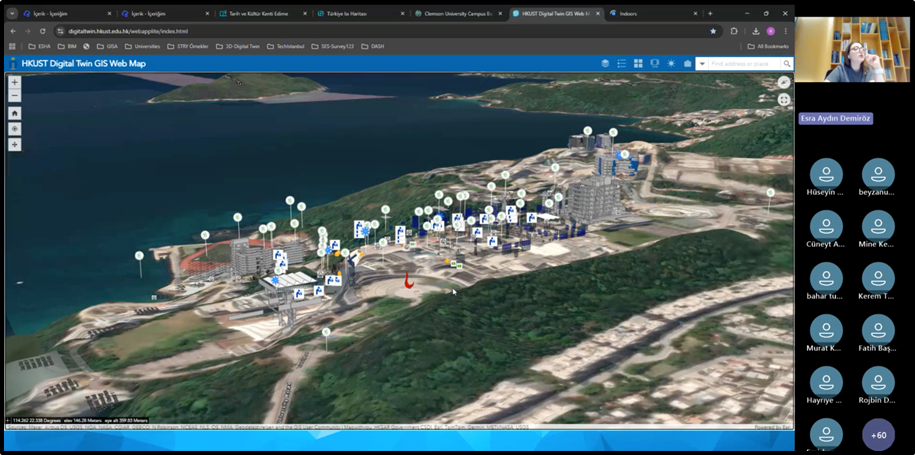Screen dimensions: 915x455
Task: Click the Find address or place field
Action: tap(740, 64)
